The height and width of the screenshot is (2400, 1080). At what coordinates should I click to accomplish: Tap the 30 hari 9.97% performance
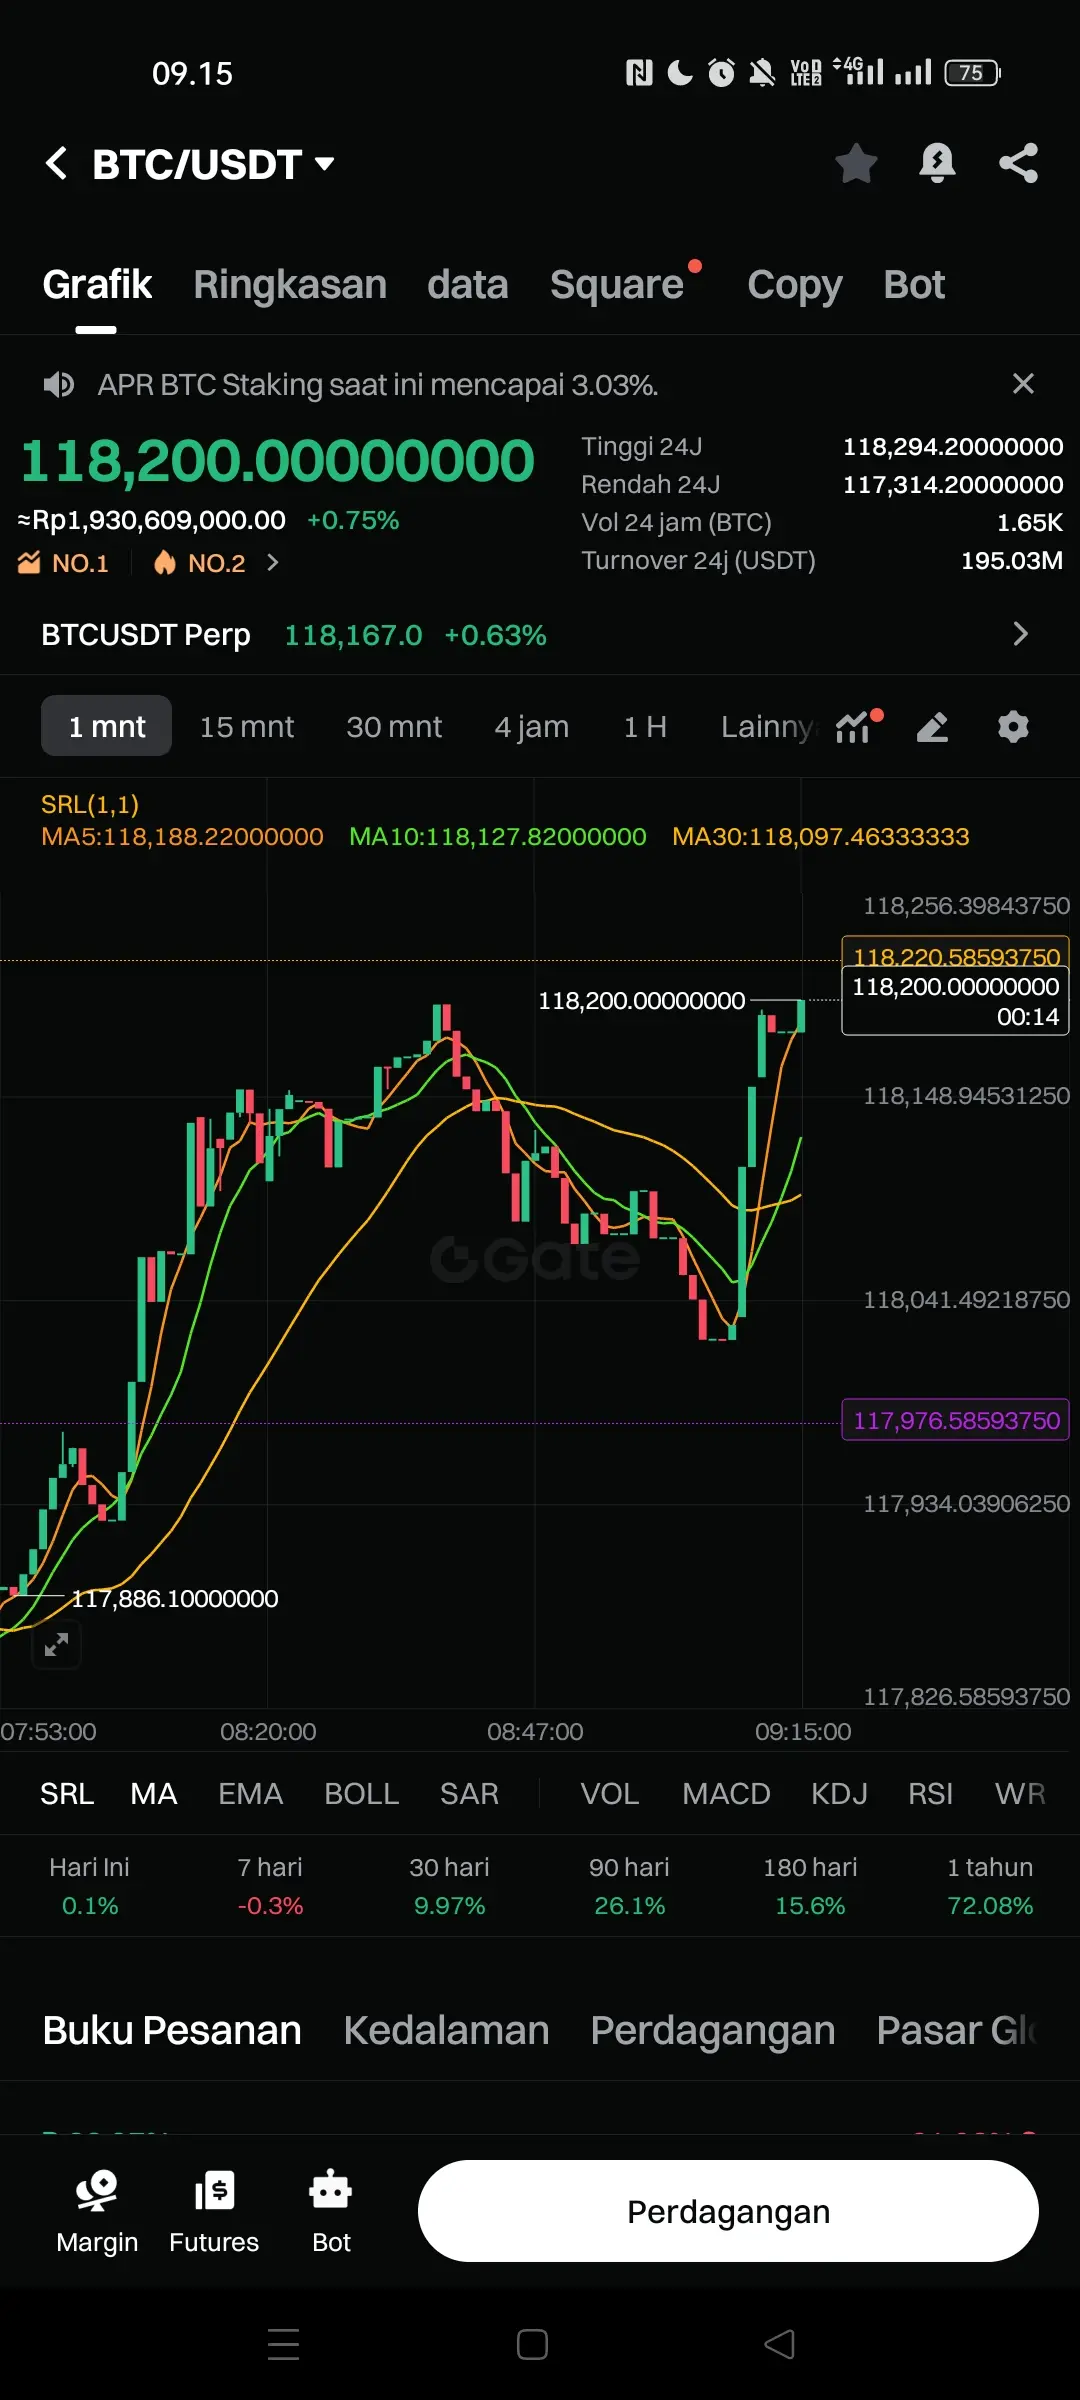(450, 1886)
